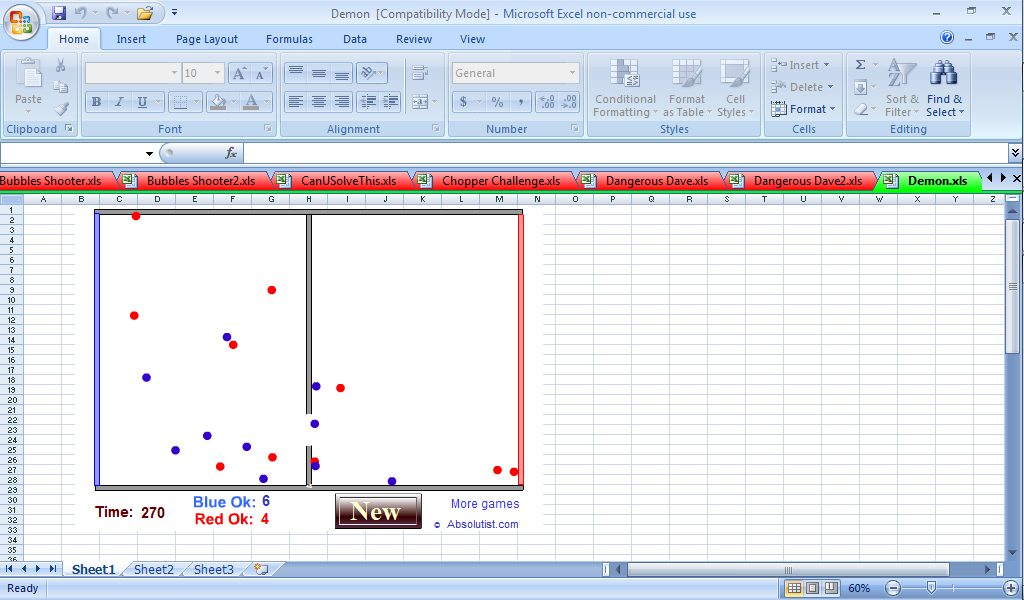
Task: Click the zoom slider handle
Action: tap(931, 588)
